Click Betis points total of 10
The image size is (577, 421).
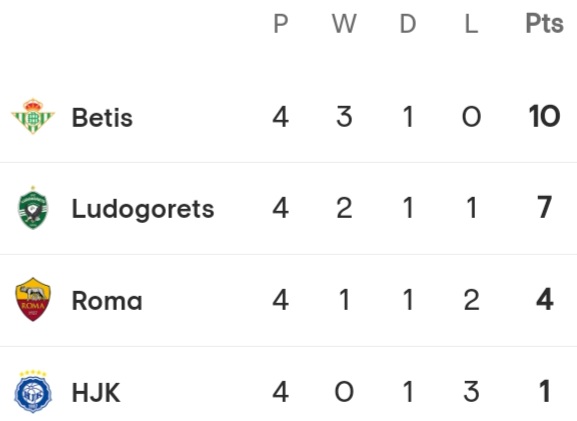pos(544,116)
